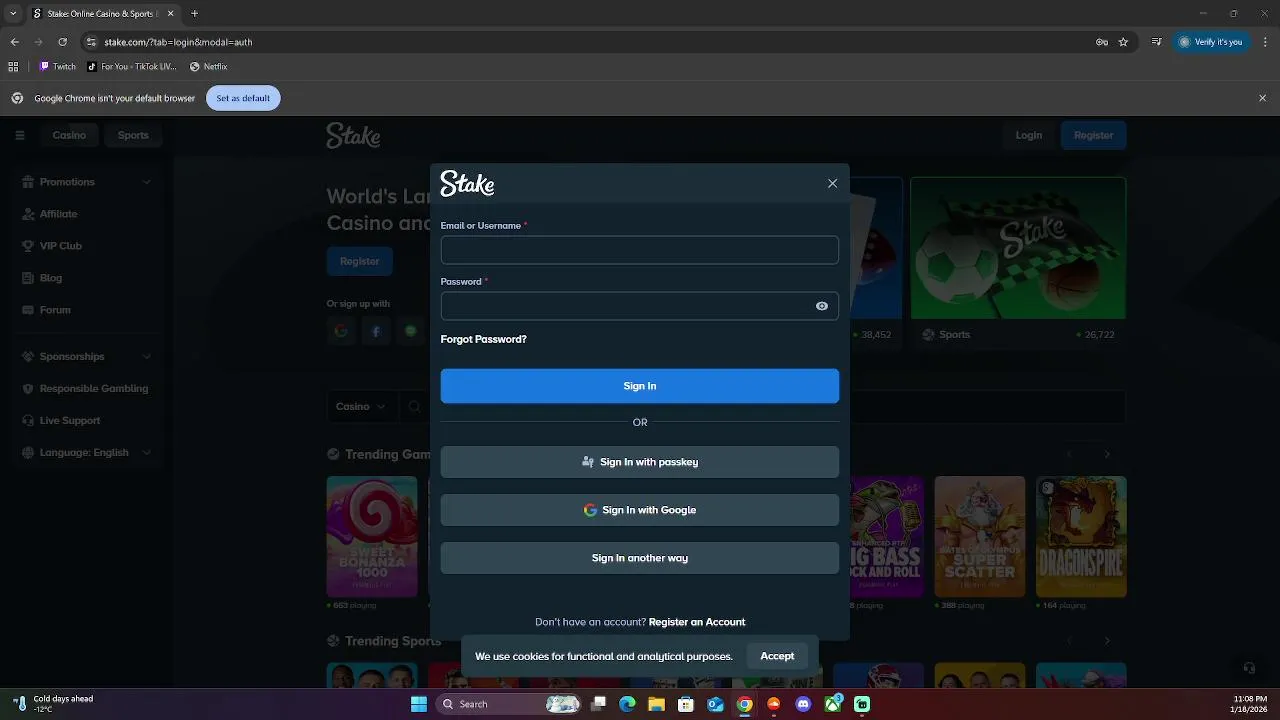Open the password manager key icon

[1102, 42]
